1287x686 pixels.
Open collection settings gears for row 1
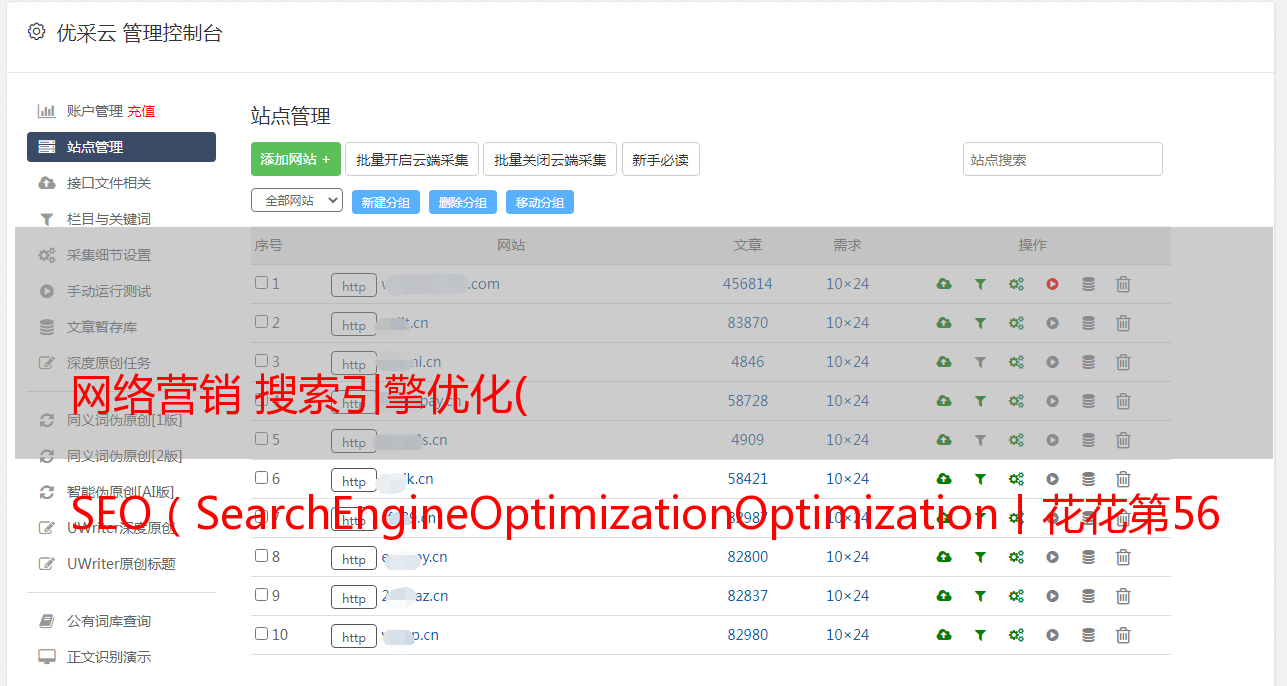pos(1016,284)
